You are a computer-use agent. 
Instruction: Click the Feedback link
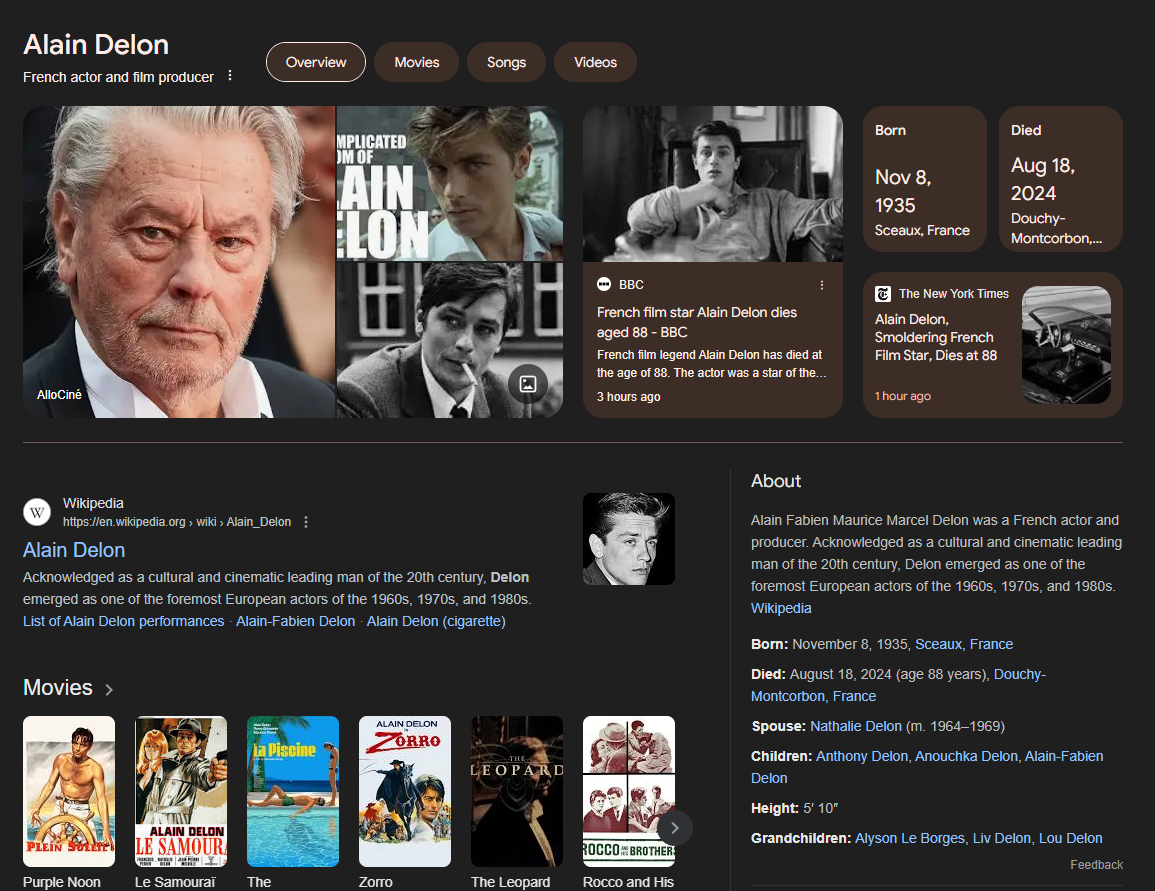pyautogui.click(x=1096, y=865)
